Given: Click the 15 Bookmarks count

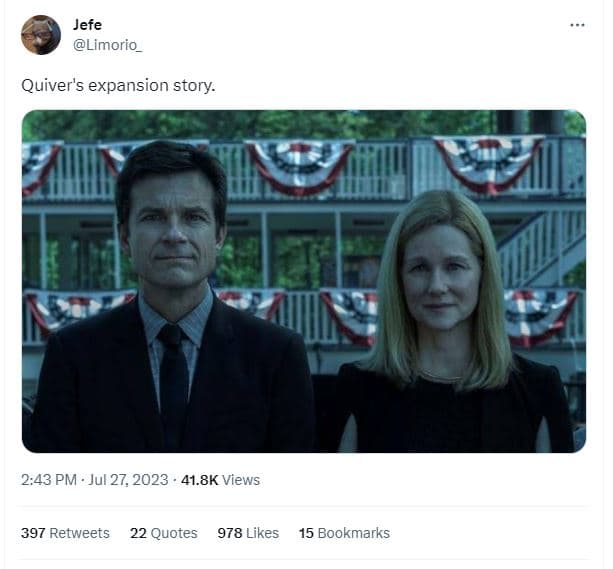Looking at the screenshot, I should 344,533.
